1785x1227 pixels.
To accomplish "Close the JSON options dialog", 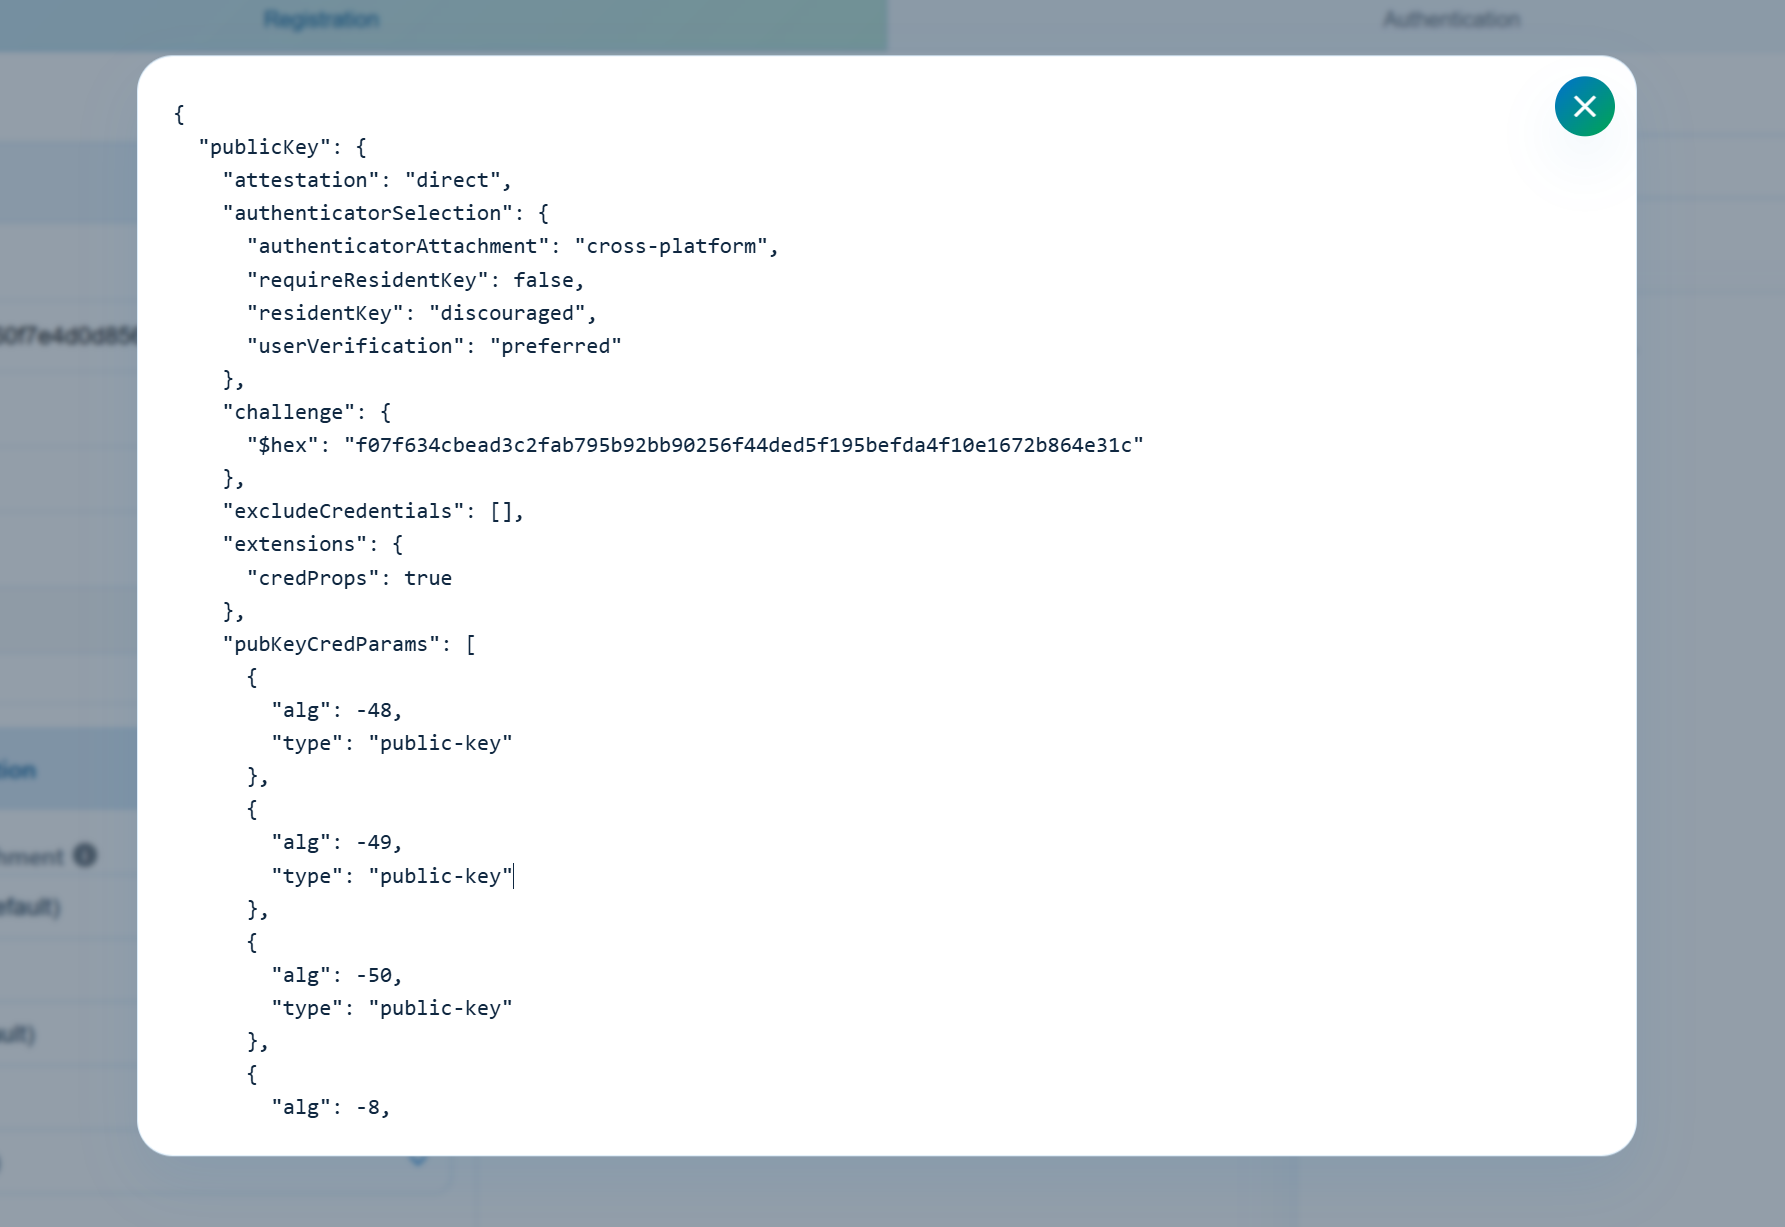I will (x=1584, y=106).
